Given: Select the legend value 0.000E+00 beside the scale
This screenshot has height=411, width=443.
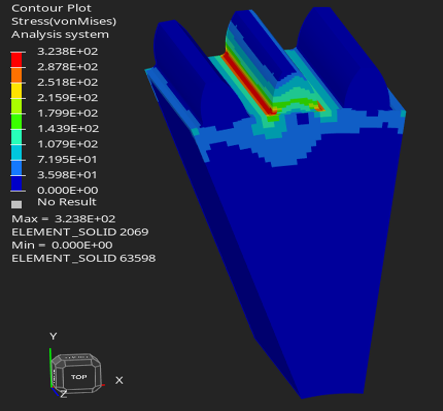Looking at the screenshot, I should tap(67, 190).
